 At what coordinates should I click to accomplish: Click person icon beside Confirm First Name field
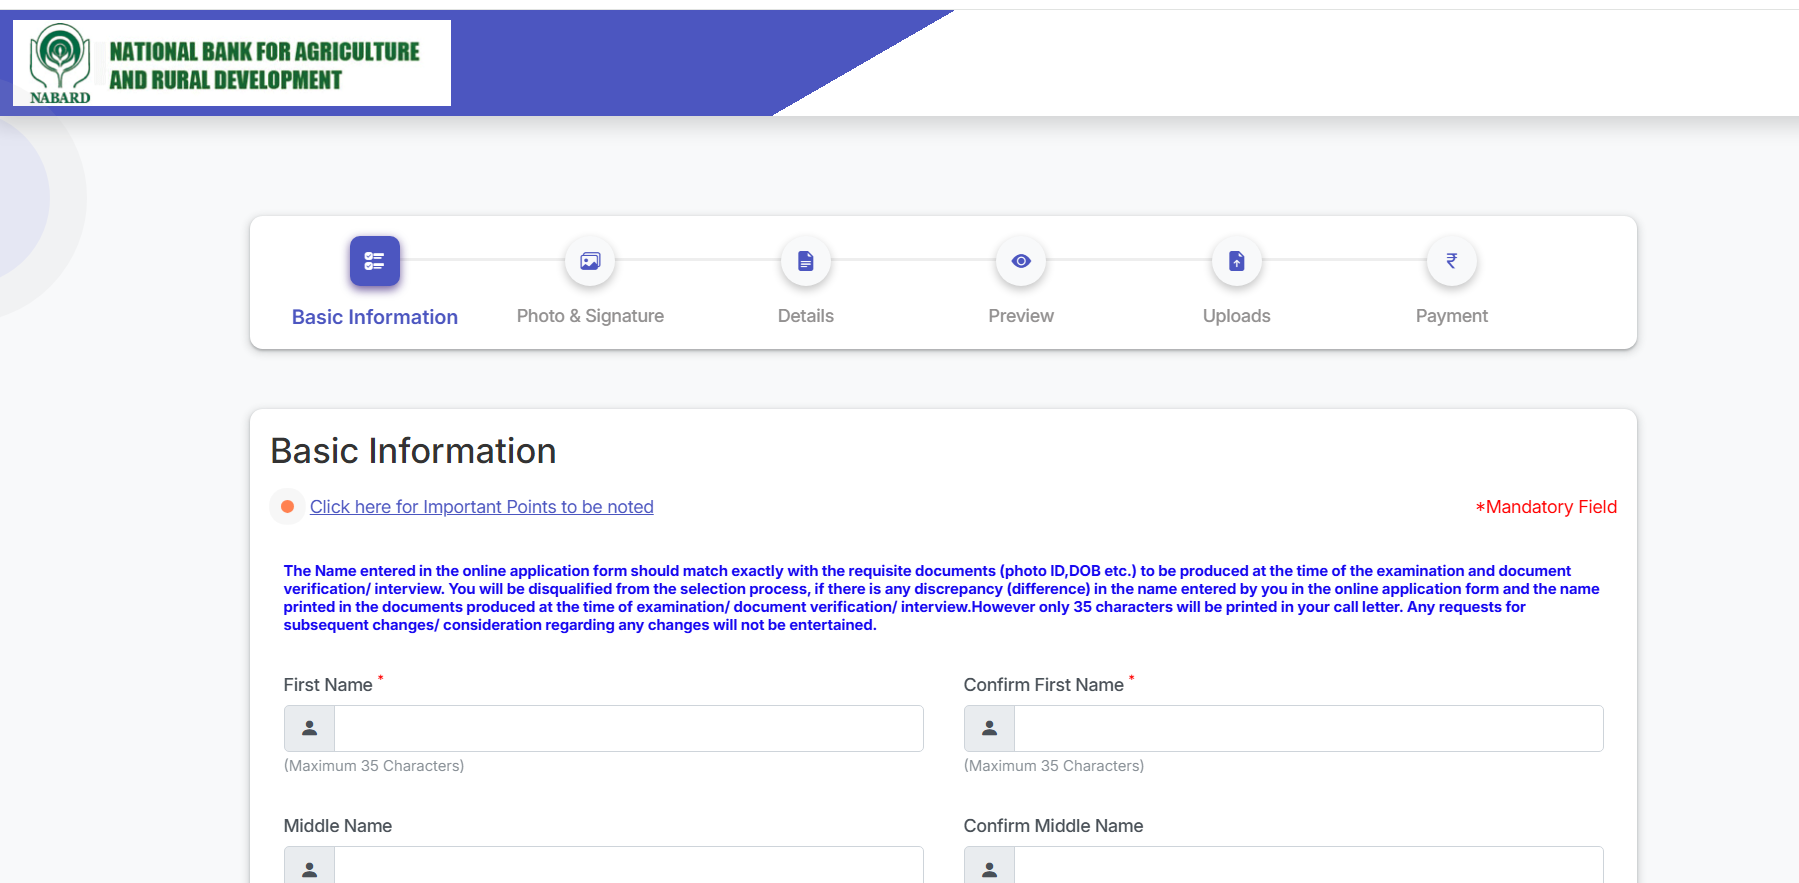pos(990,728)
